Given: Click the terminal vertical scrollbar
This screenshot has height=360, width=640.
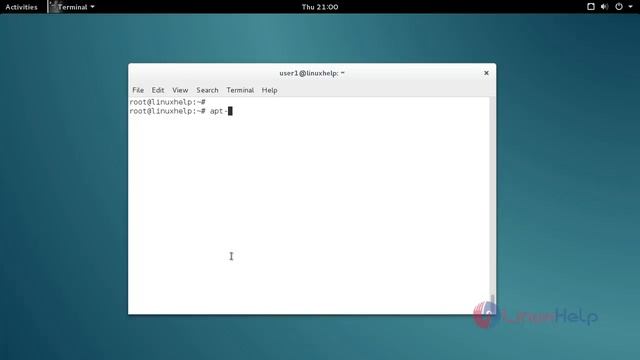Looking at the screenshot, I should pos(493,205).
